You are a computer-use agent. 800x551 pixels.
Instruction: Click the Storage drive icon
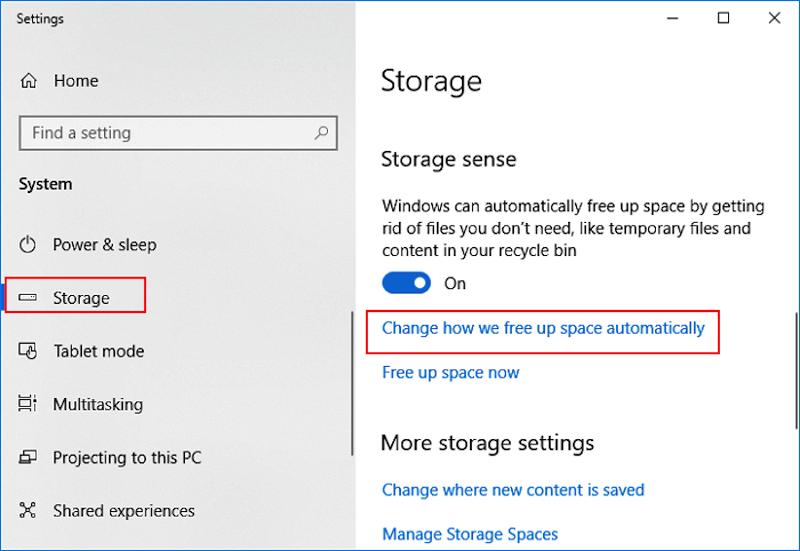click(x=29, y=298)
